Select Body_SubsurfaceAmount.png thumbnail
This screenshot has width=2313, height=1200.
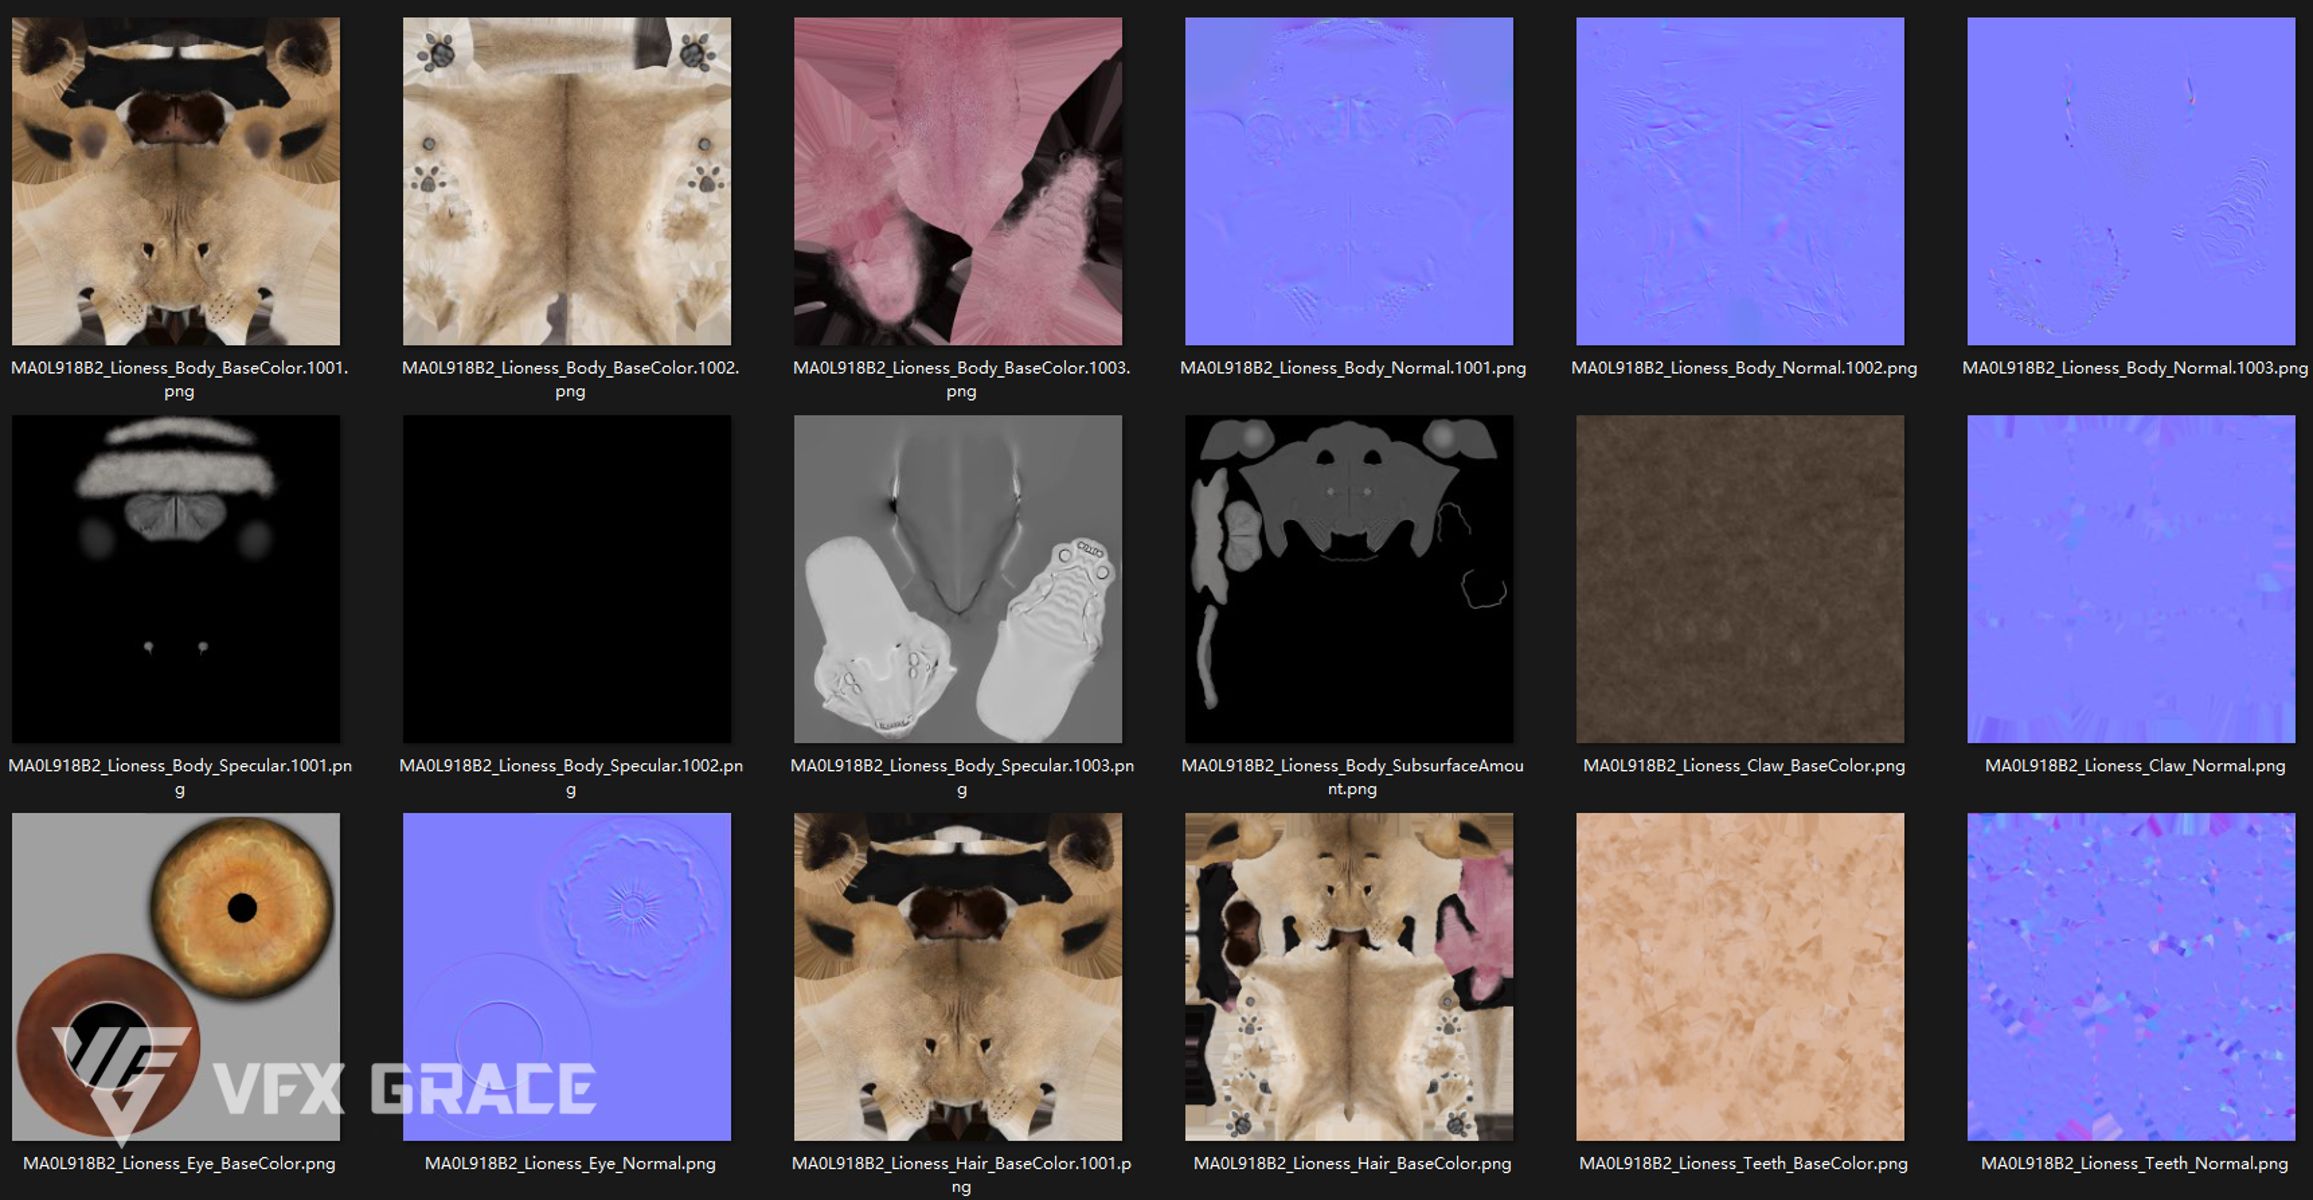pyautogui.click(x=1349, y=579)
